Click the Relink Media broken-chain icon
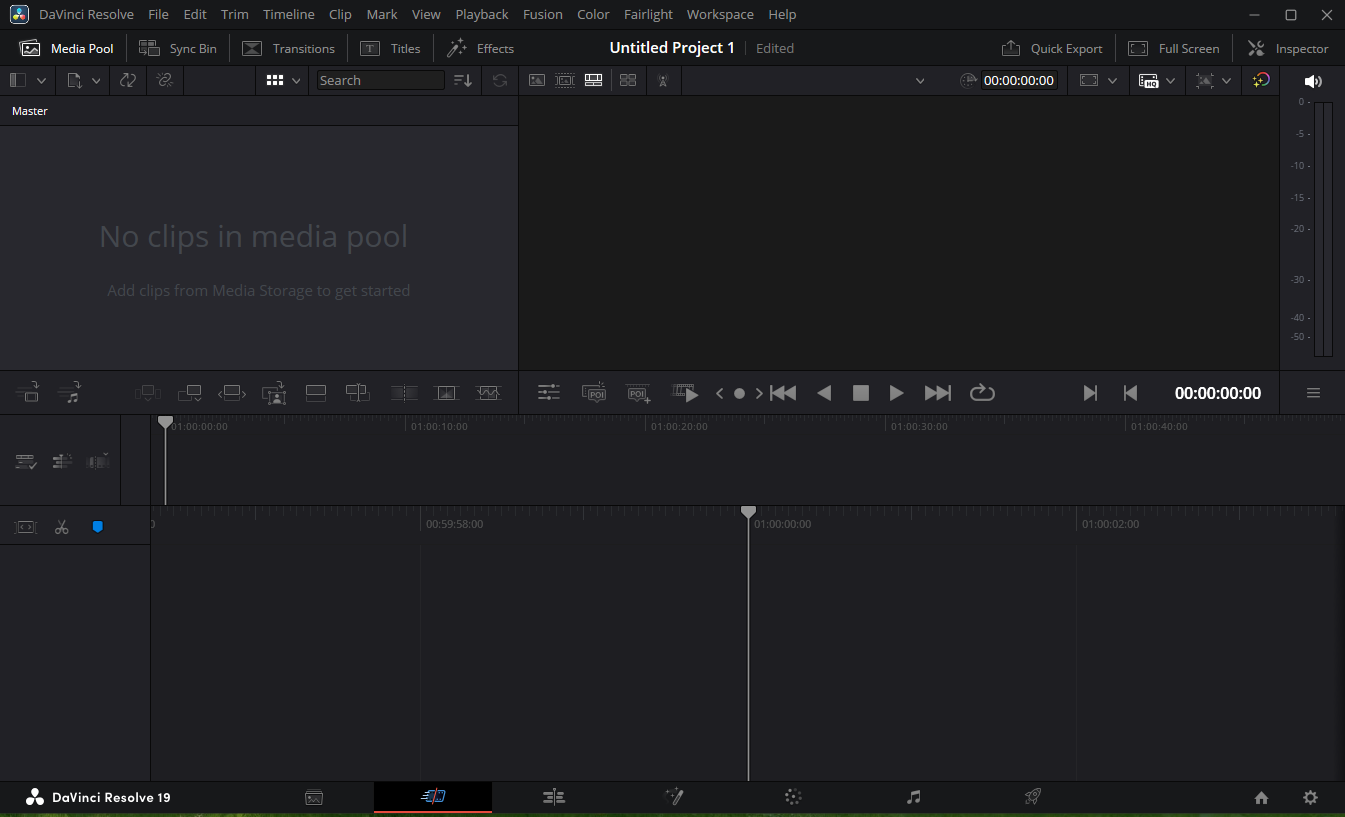The height and width of the screenshot is (817, 1345). 165,80
